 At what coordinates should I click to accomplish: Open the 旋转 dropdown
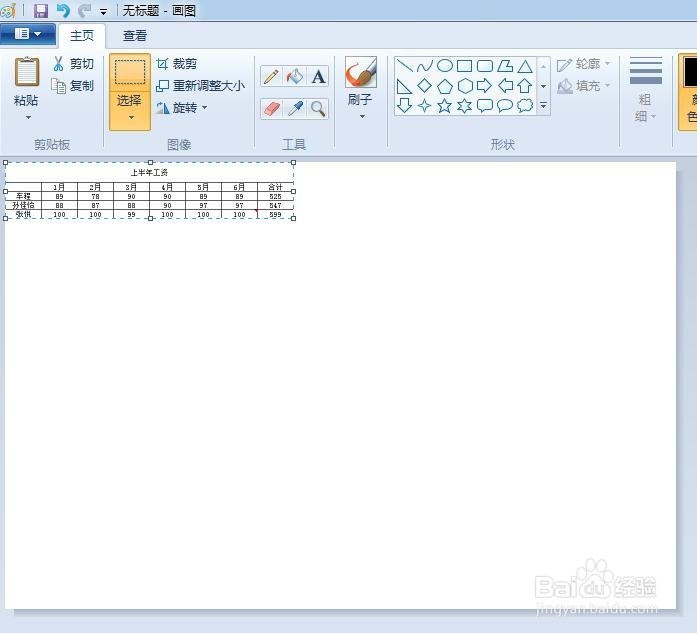[x=182, y=108]
